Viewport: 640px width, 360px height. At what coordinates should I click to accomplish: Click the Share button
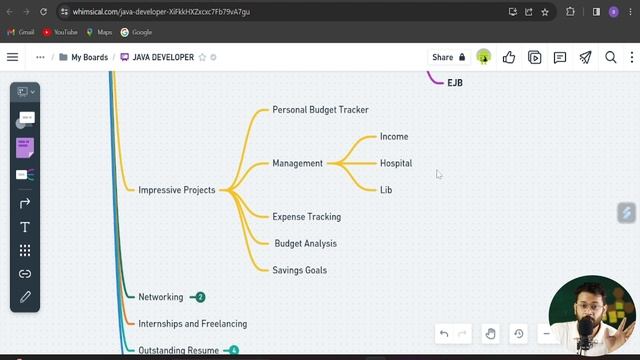tap(449, 58)
